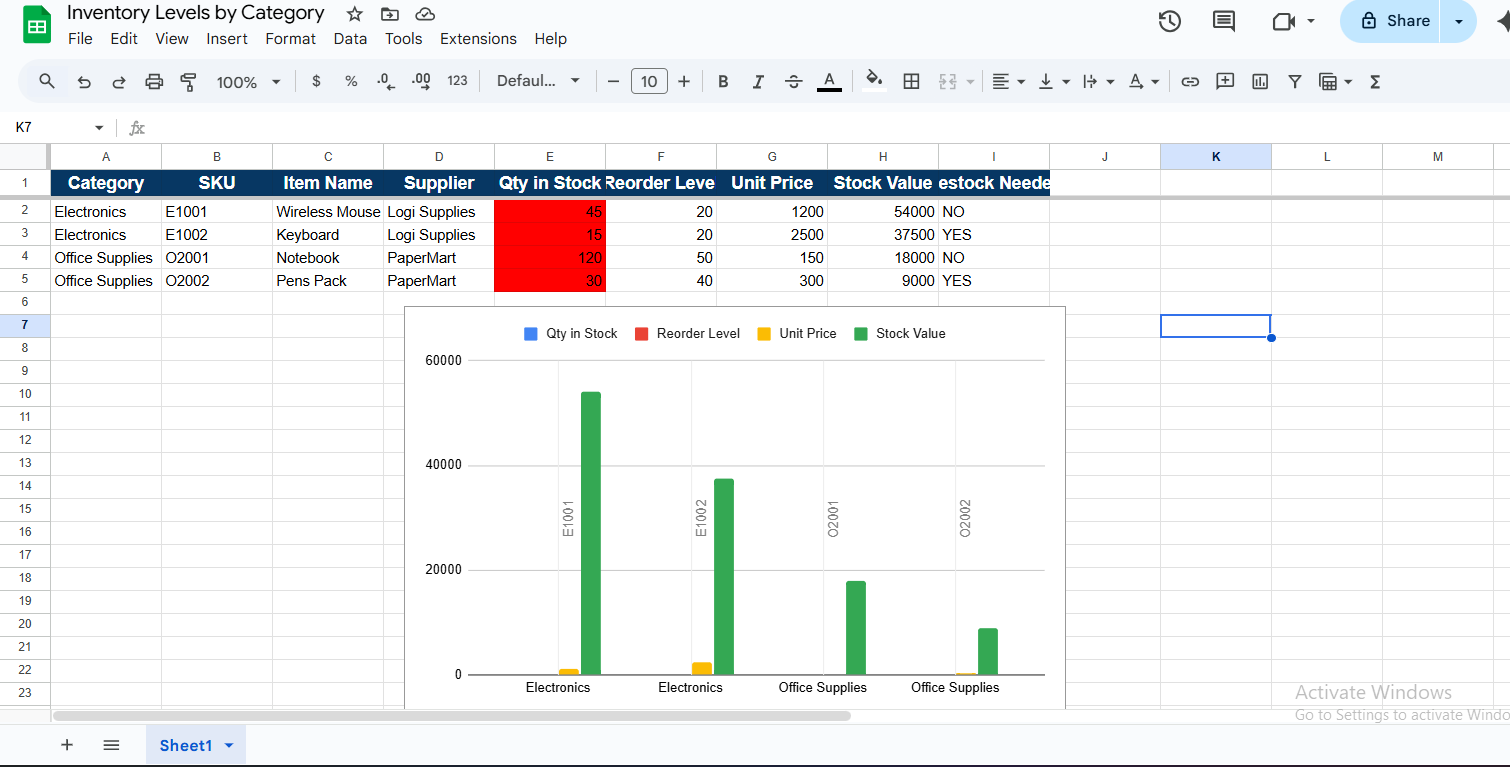This screenshot has height=767, width=1510.
Task: Click inside the formula bar
Action: click(x=400, y=127)
